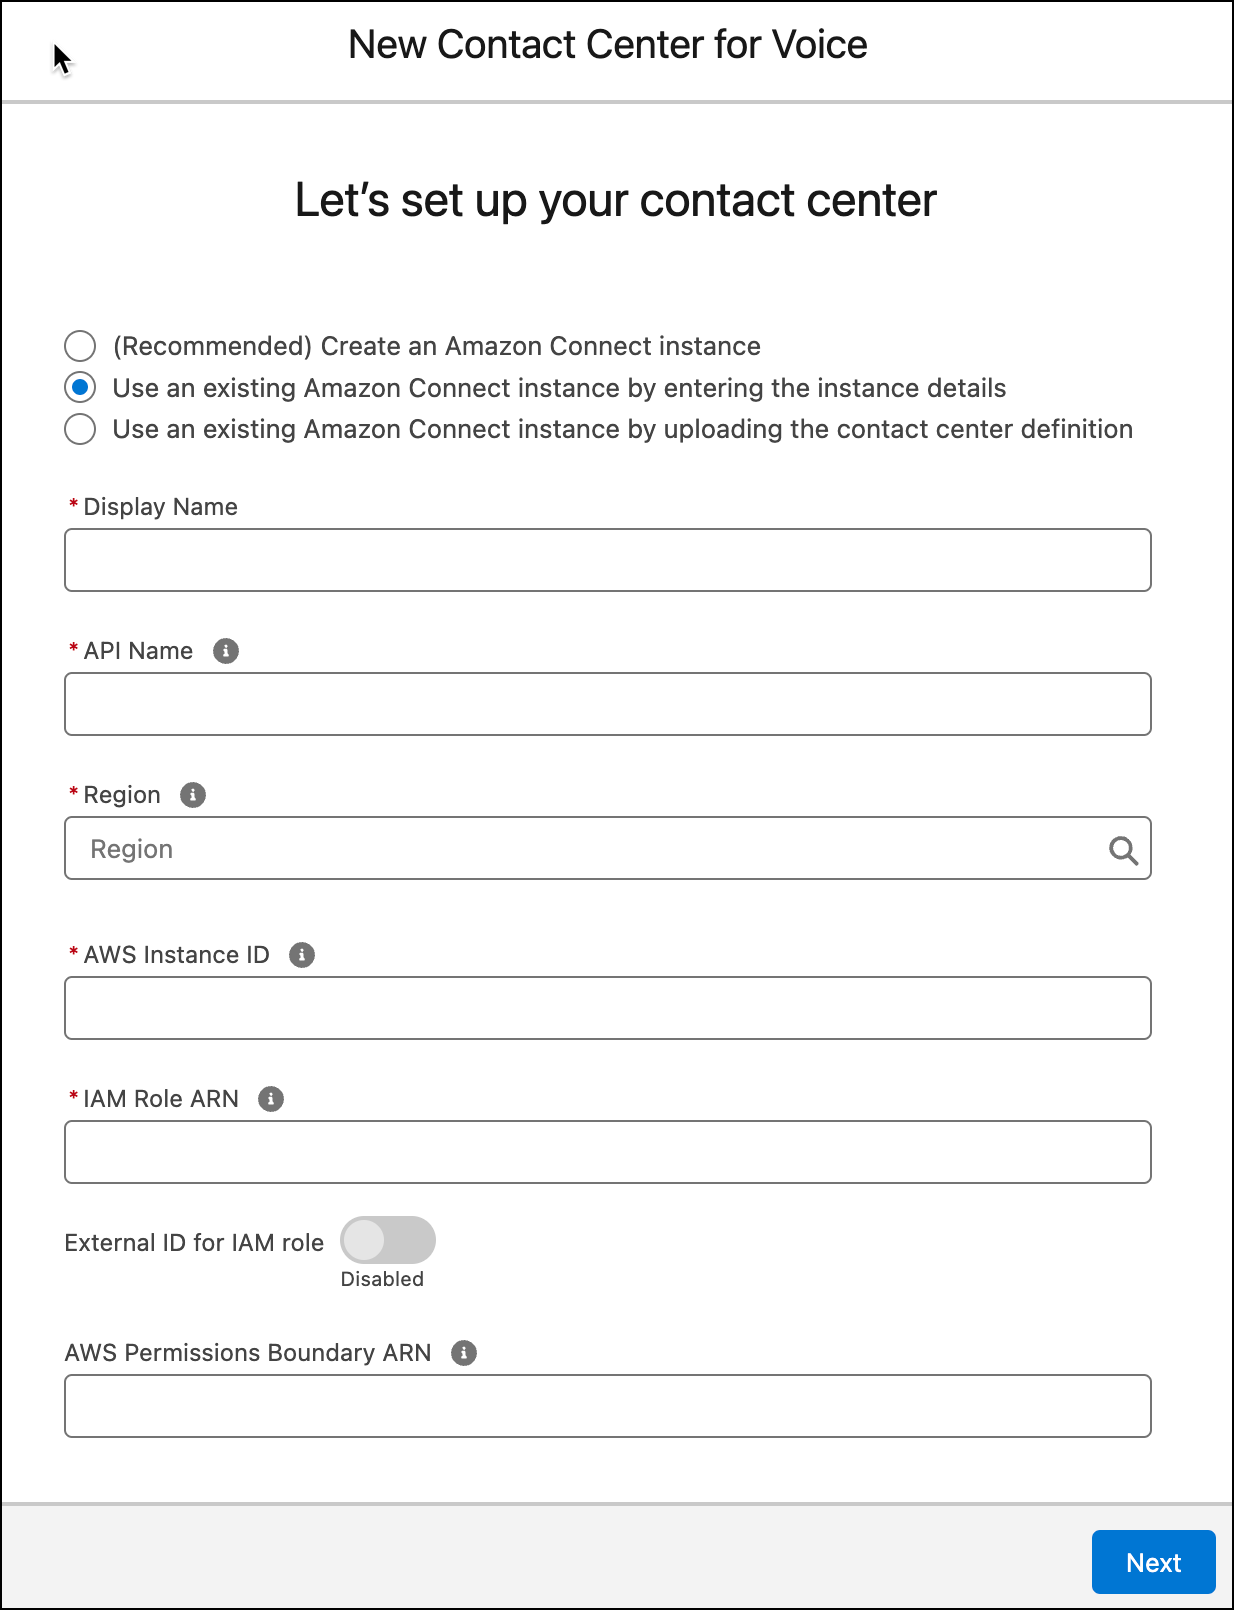Click the AWS Permissions Boundary ARN field
1234x1610 pixels.
pyautogui.click(x=607, y=1406)
